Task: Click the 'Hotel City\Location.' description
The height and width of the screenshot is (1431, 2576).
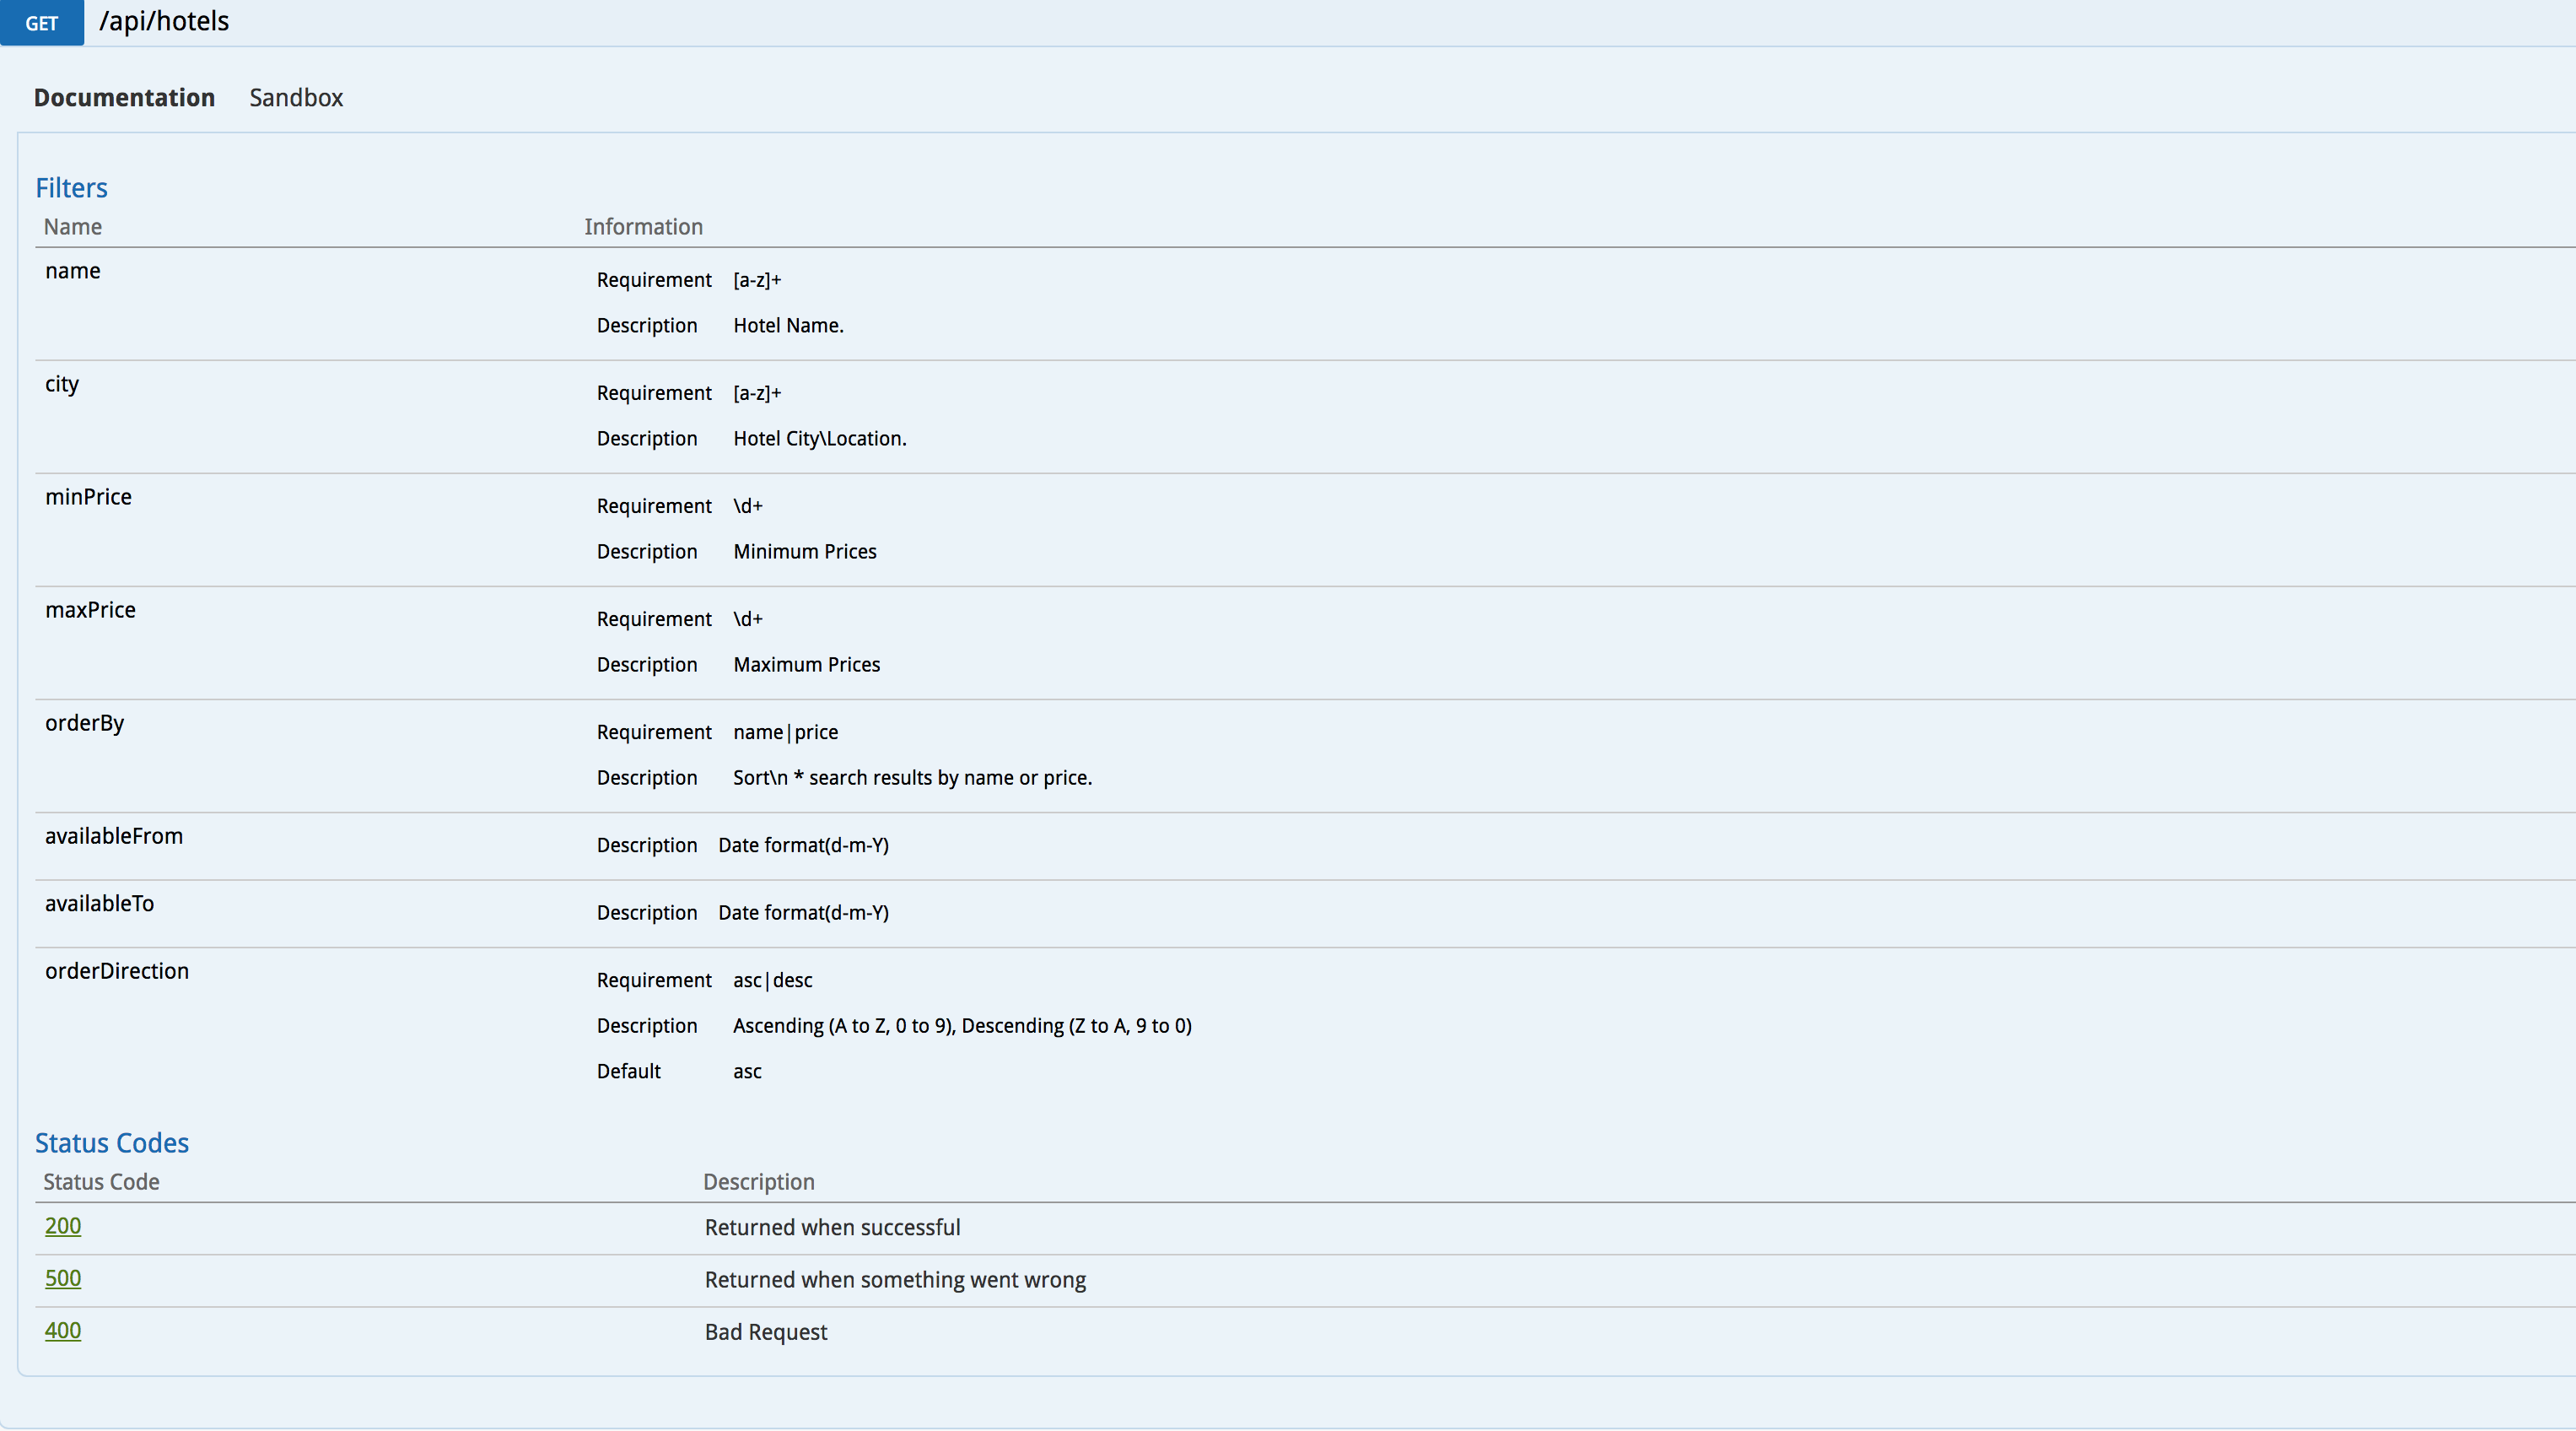Action: point(820,438)
